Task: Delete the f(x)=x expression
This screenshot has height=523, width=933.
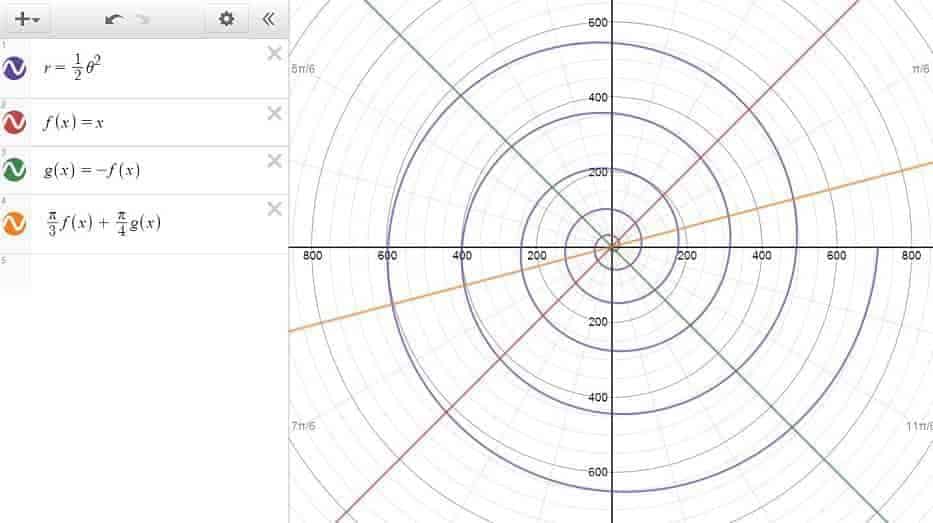Action: tap(274, 113)
